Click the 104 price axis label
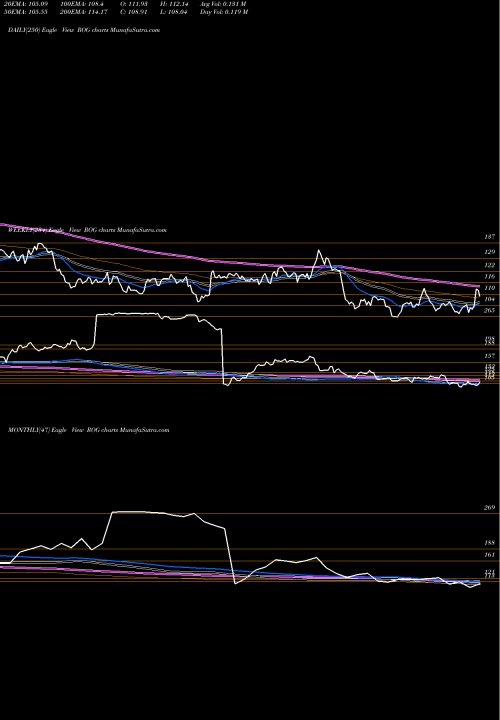Screen dimensions: 500x720 tap(489, 299)
